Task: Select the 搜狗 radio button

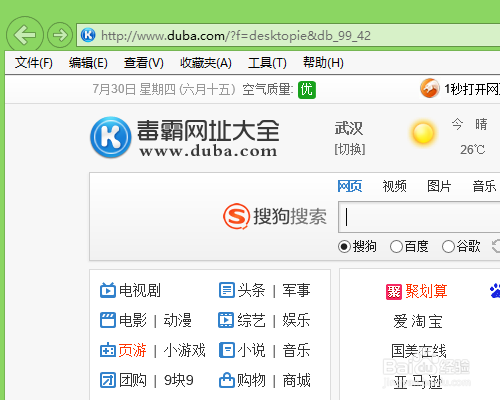Action: (344, 247)
